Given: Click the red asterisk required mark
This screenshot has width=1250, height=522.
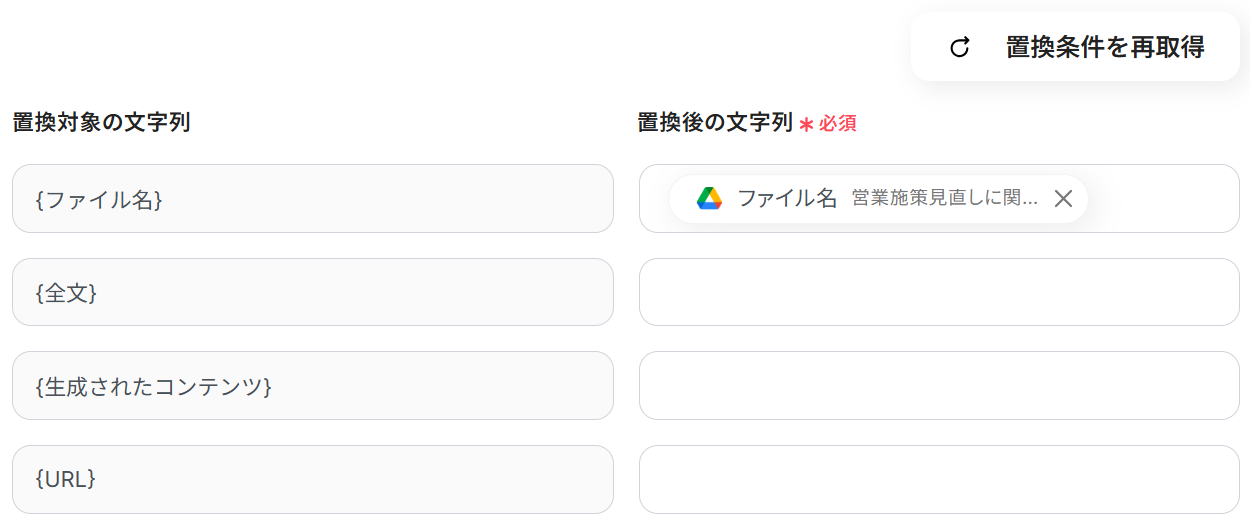Looking at the screenshot, I should tap(806, 124).
